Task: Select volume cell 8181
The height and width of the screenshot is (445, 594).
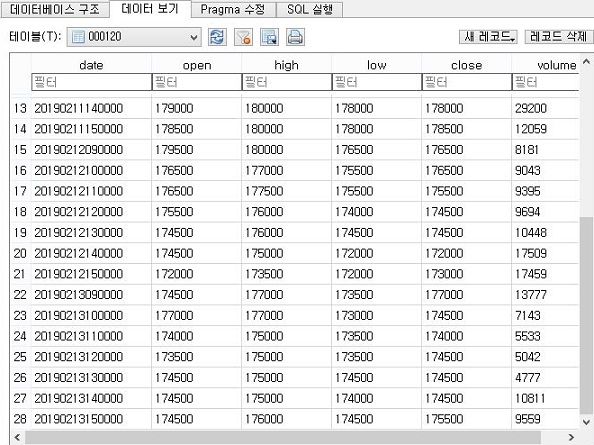Action: click(x=546, y=150)
